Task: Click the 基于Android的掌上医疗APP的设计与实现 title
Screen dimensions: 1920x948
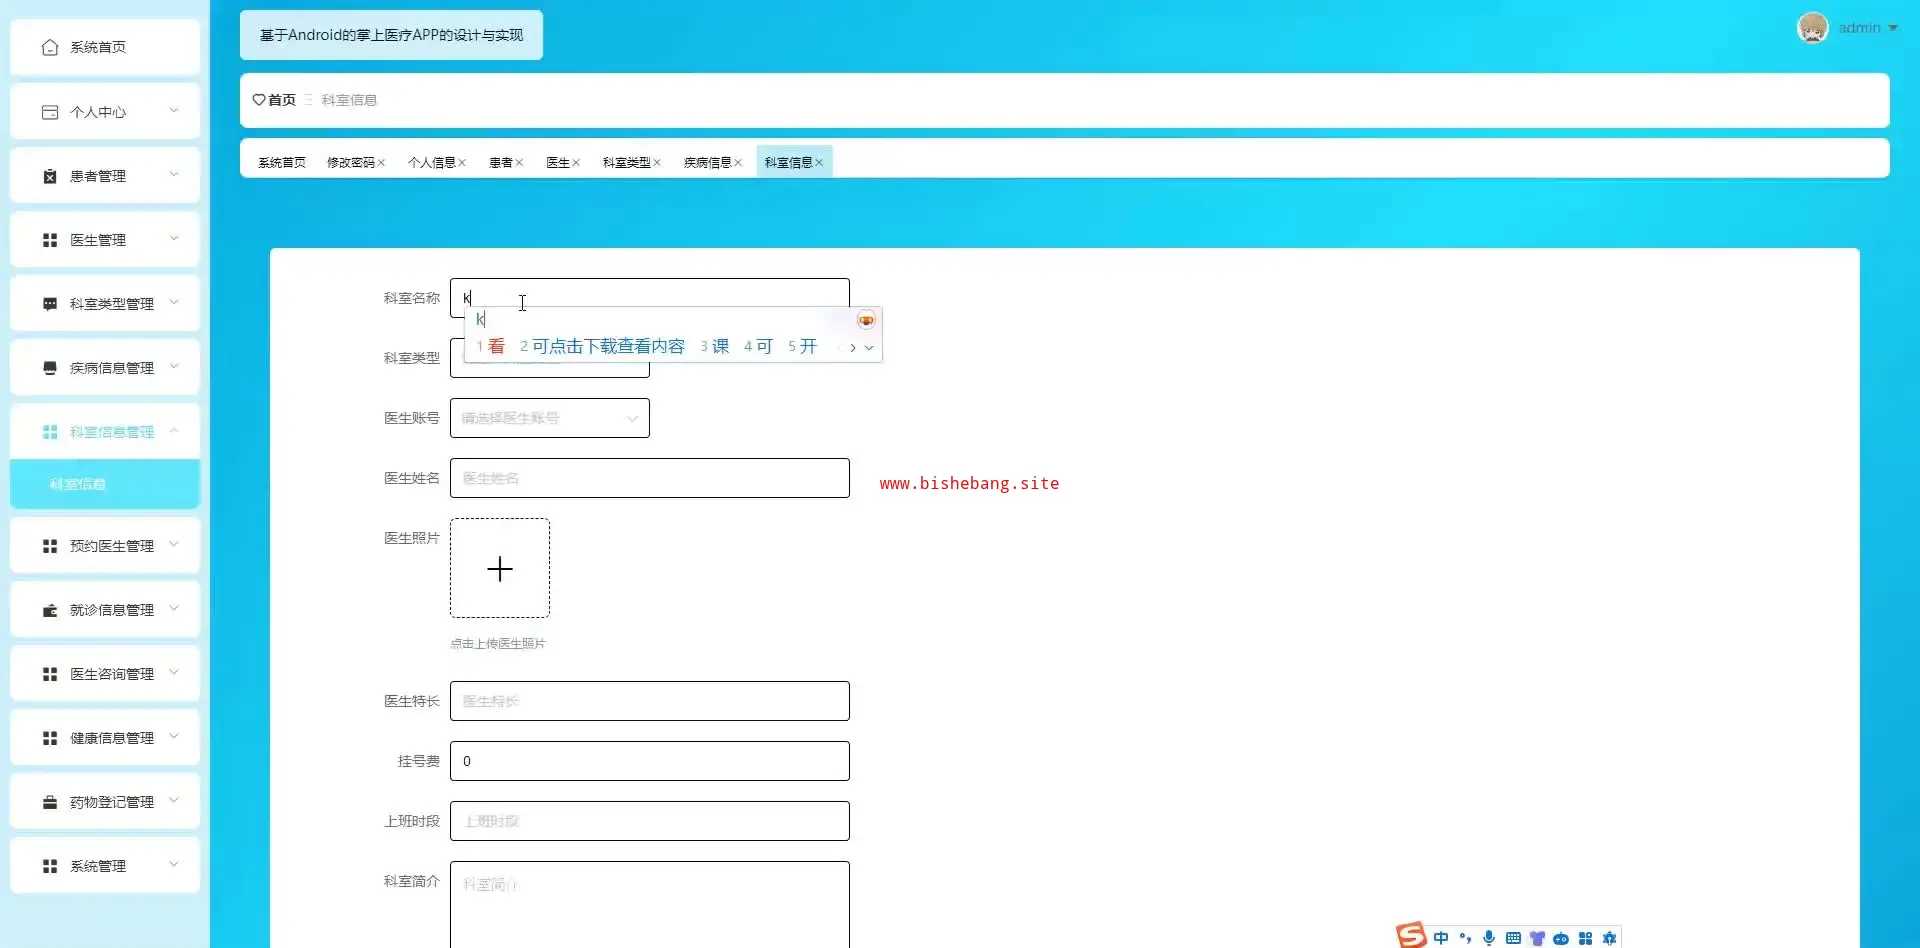Action: click(392, 35)
